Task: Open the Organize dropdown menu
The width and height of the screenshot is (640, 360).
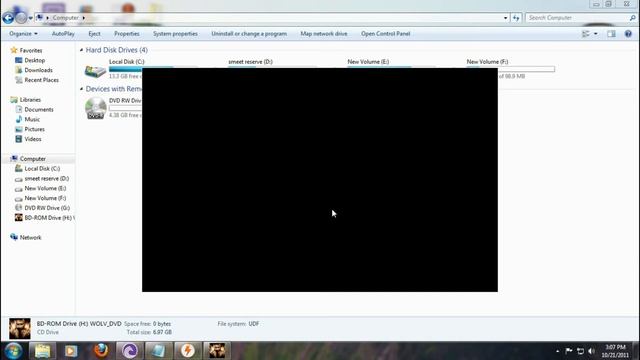Action: click(x=23, y=33)
